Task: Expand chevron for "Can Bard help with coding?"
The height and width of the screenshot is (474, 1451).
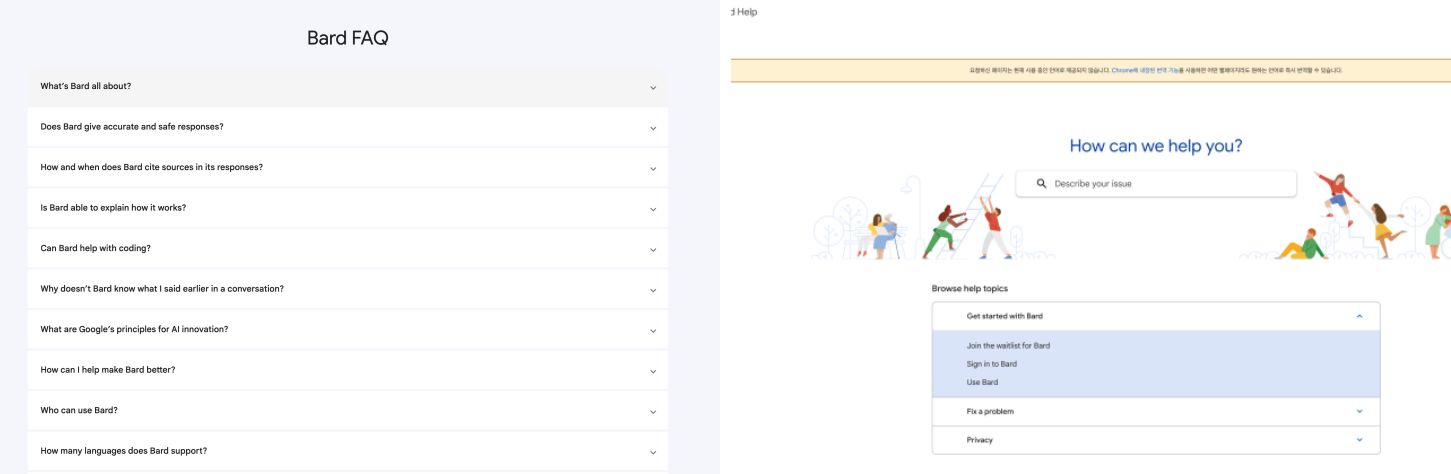Action: point(653,249)
